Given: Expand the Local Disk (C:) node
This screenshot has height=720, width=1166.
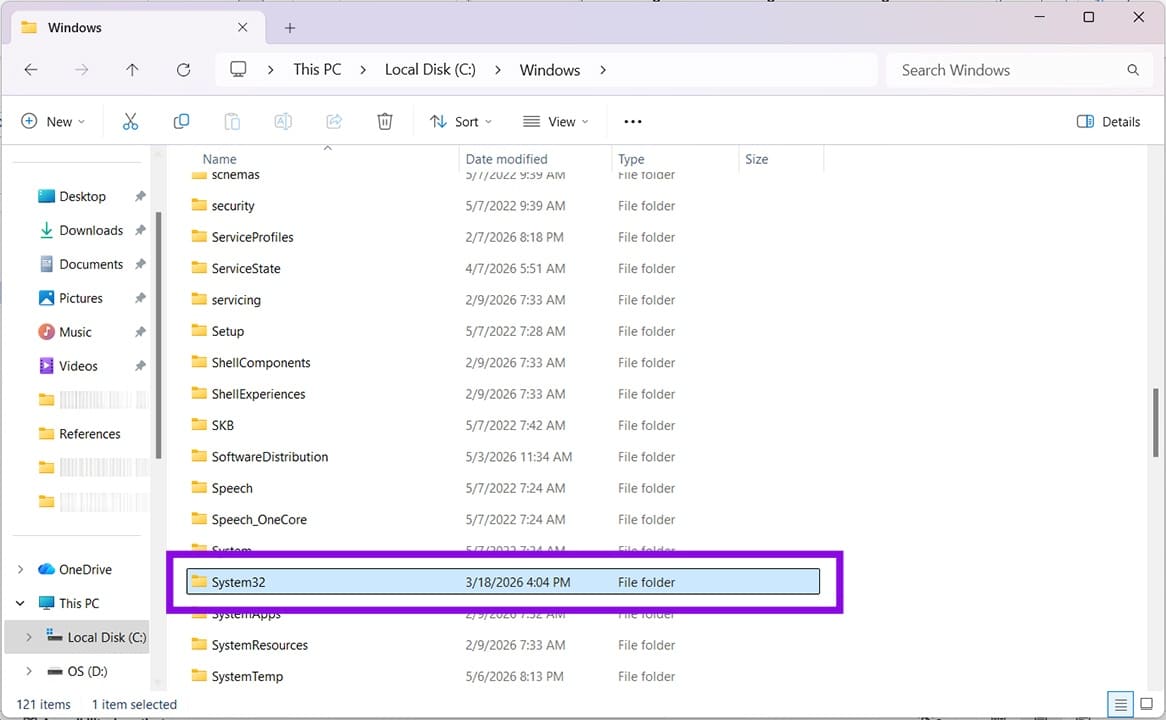Looking at the screenshot, I should [x=28, y=637].
